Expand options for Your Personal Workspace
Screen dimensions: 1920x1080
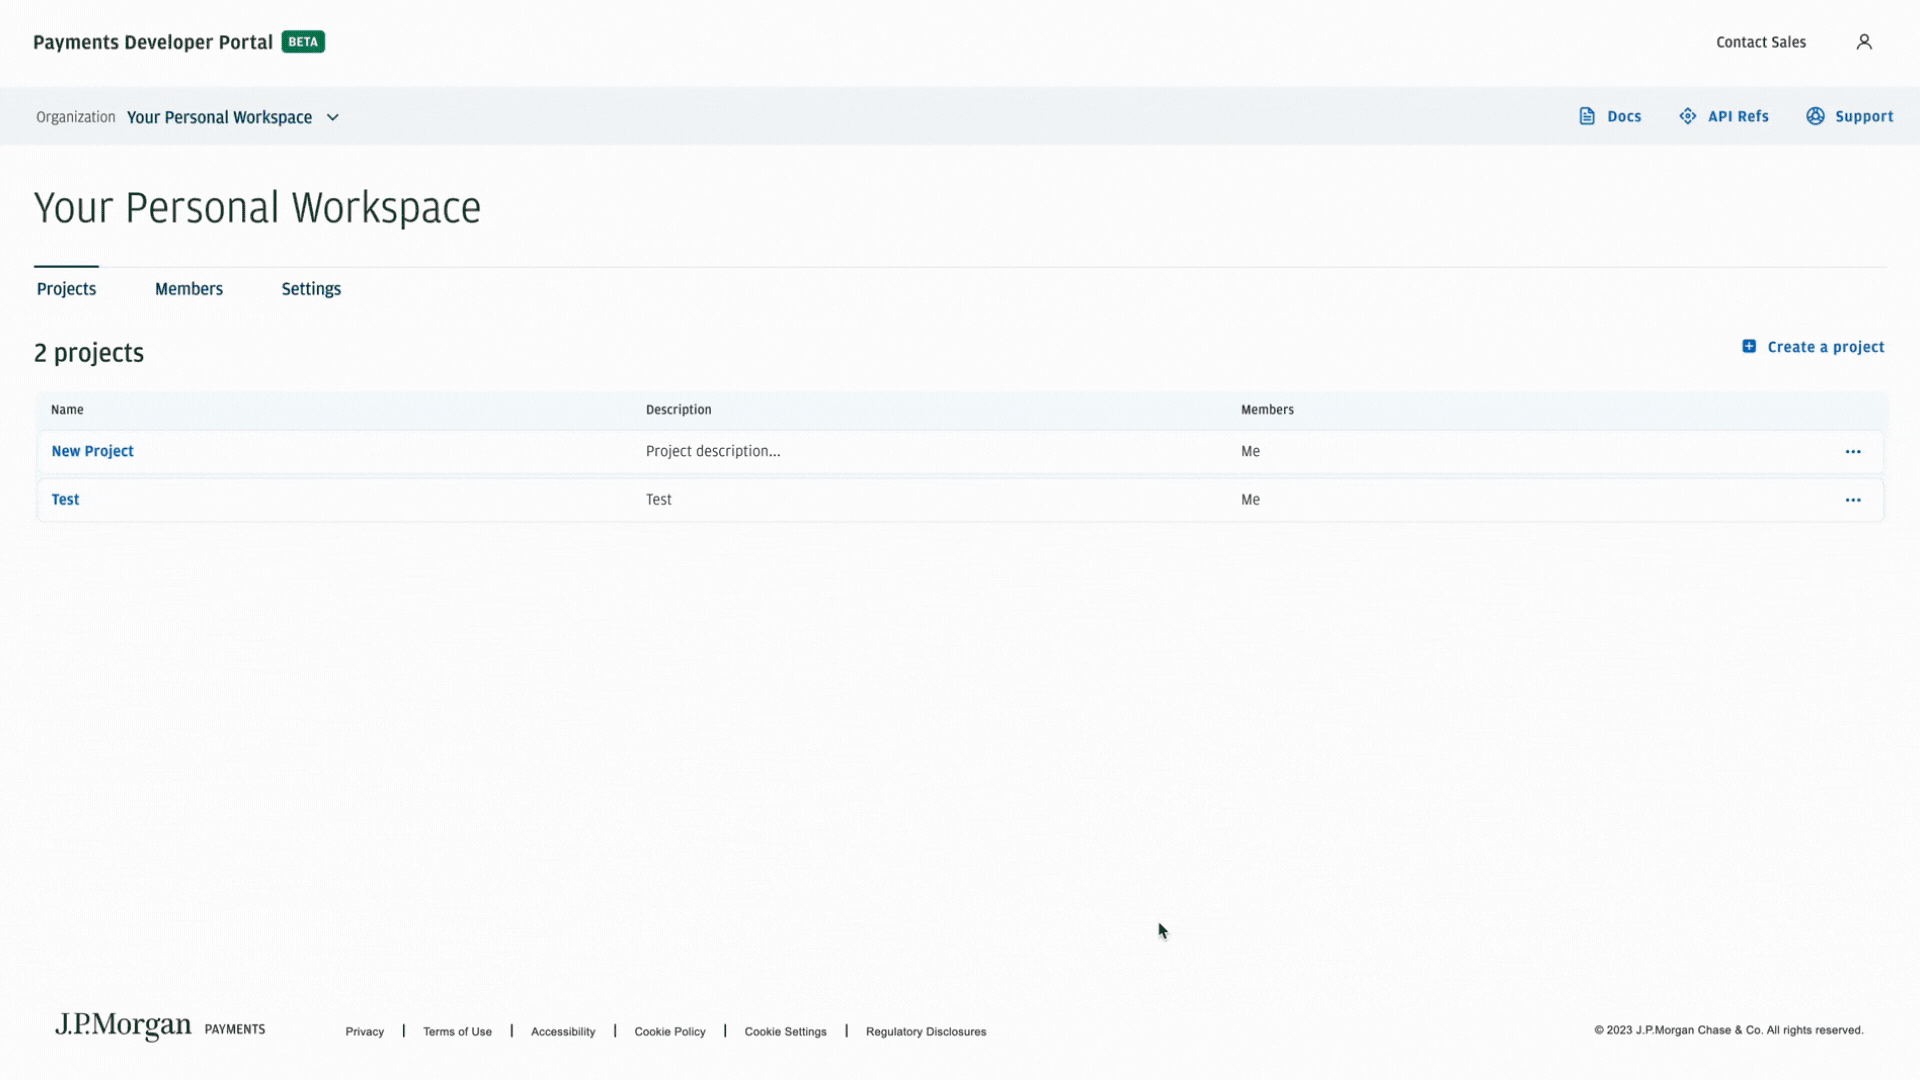tap(332, 117)
